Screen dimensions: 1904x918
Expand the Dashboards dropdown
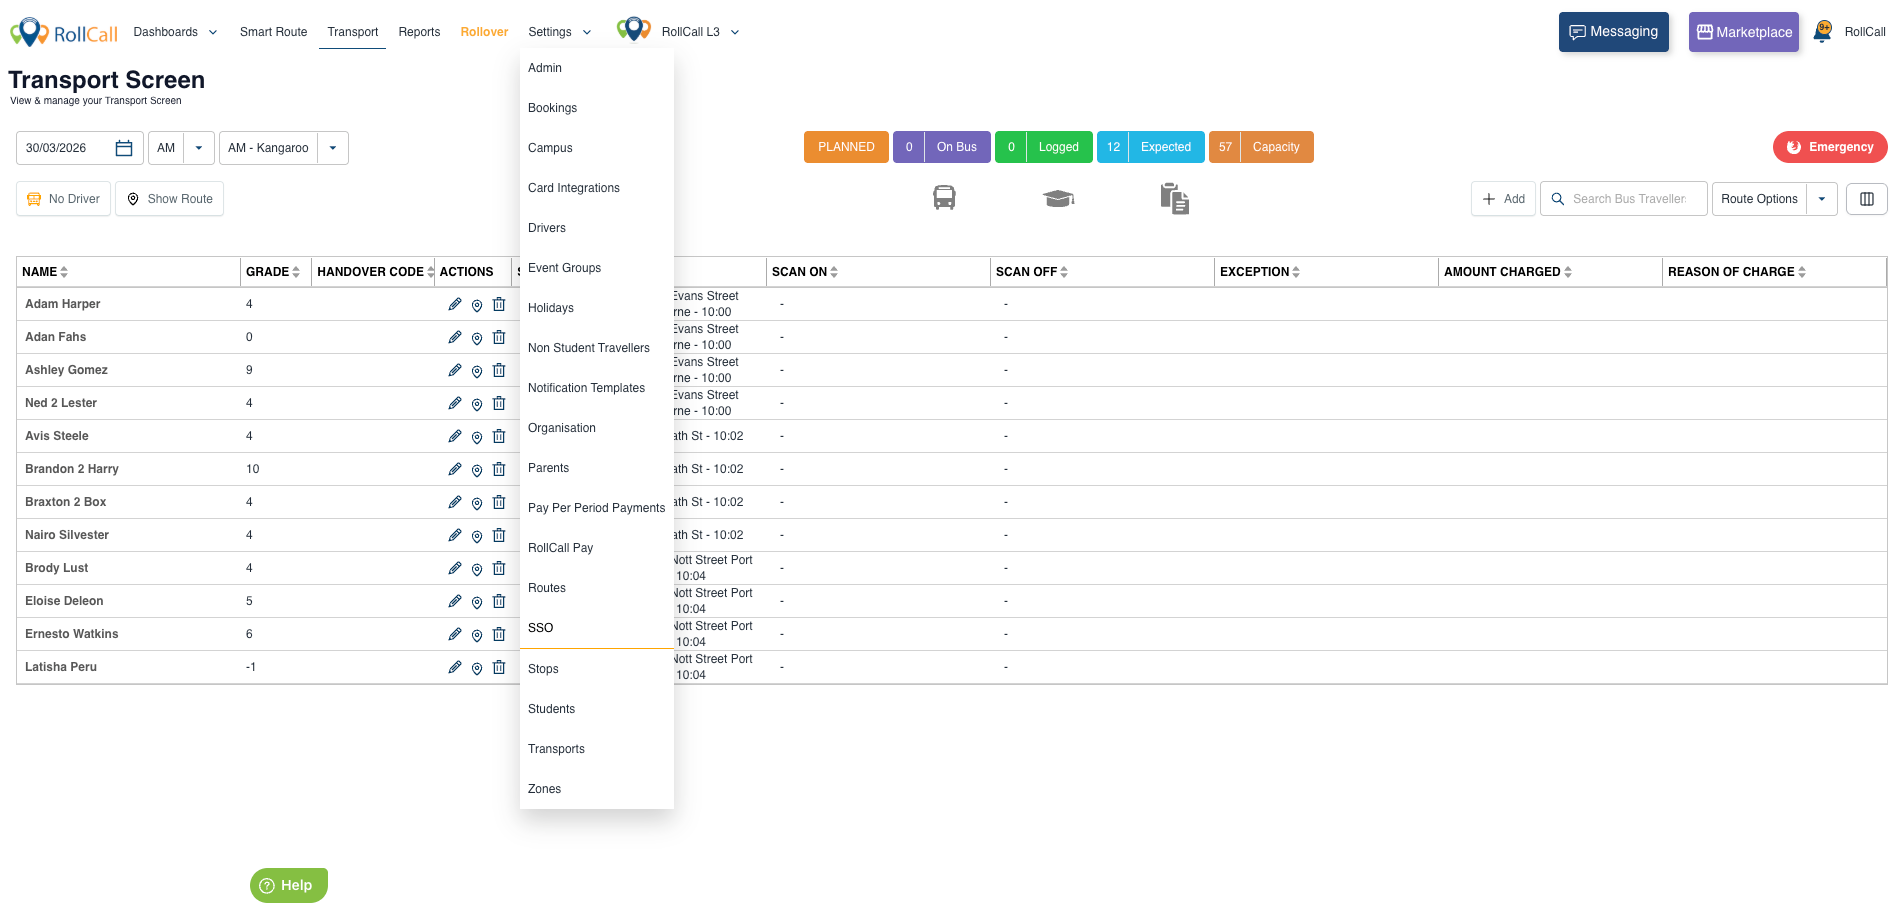(x=175, y=32)
